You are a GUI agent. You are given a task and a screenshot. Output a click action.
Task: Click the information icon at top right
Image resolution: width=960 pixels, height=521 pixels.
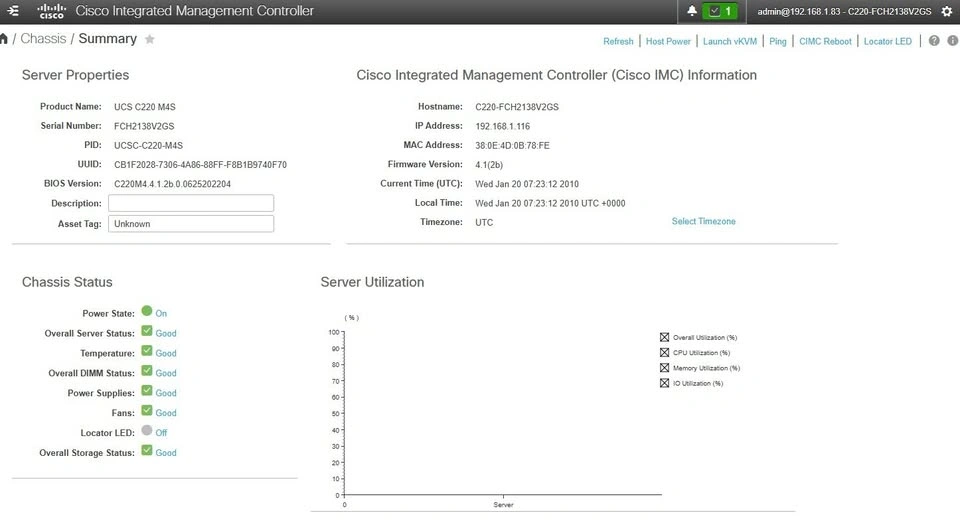pyautogui.click(x=953, y=41)
